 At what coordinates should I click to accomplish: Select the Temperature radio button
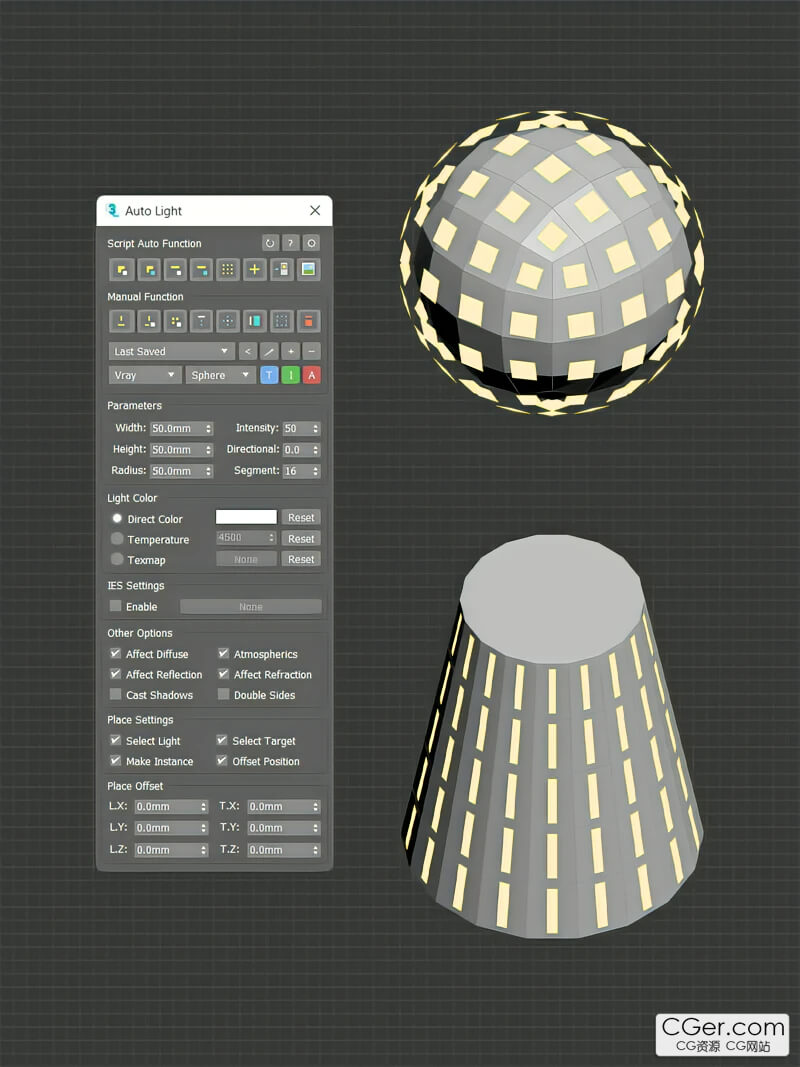tap(117, 539)
